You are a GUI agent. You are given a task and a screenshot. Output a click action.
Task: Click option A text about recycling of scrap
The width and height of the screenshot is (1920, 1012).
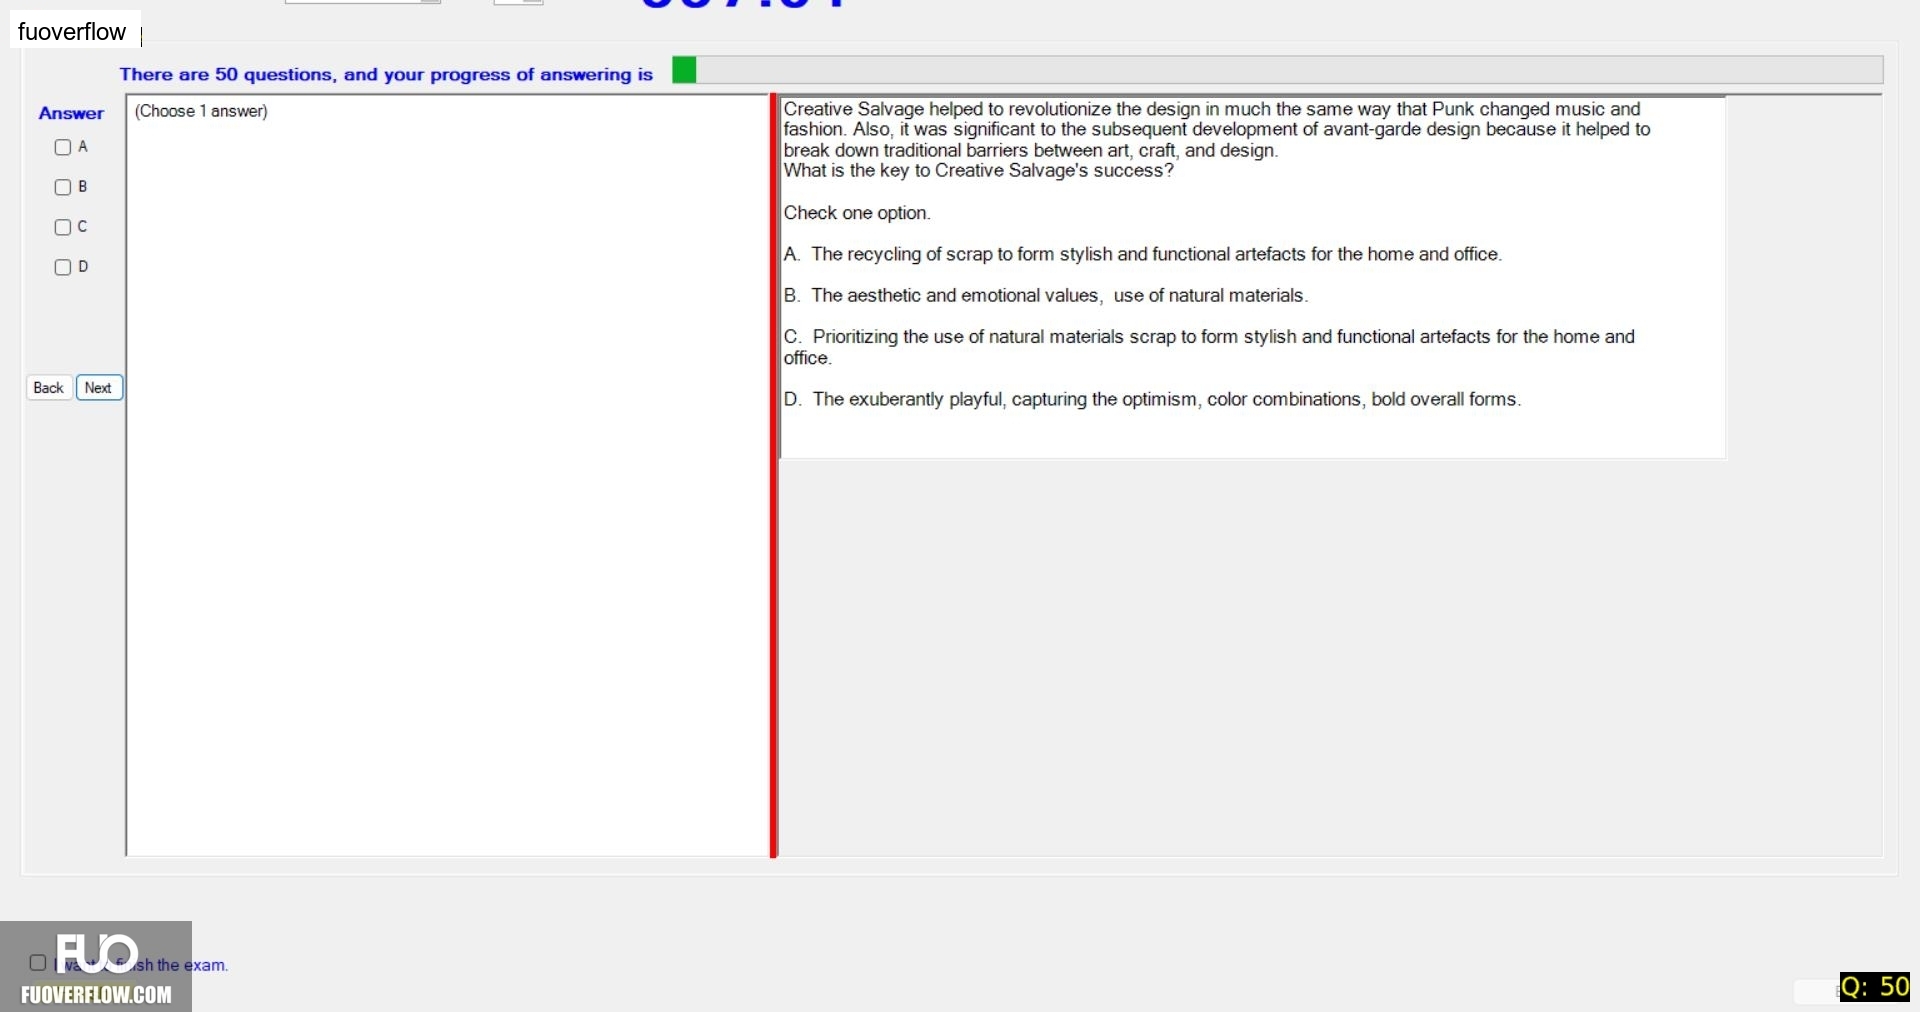coord(1143,254)
